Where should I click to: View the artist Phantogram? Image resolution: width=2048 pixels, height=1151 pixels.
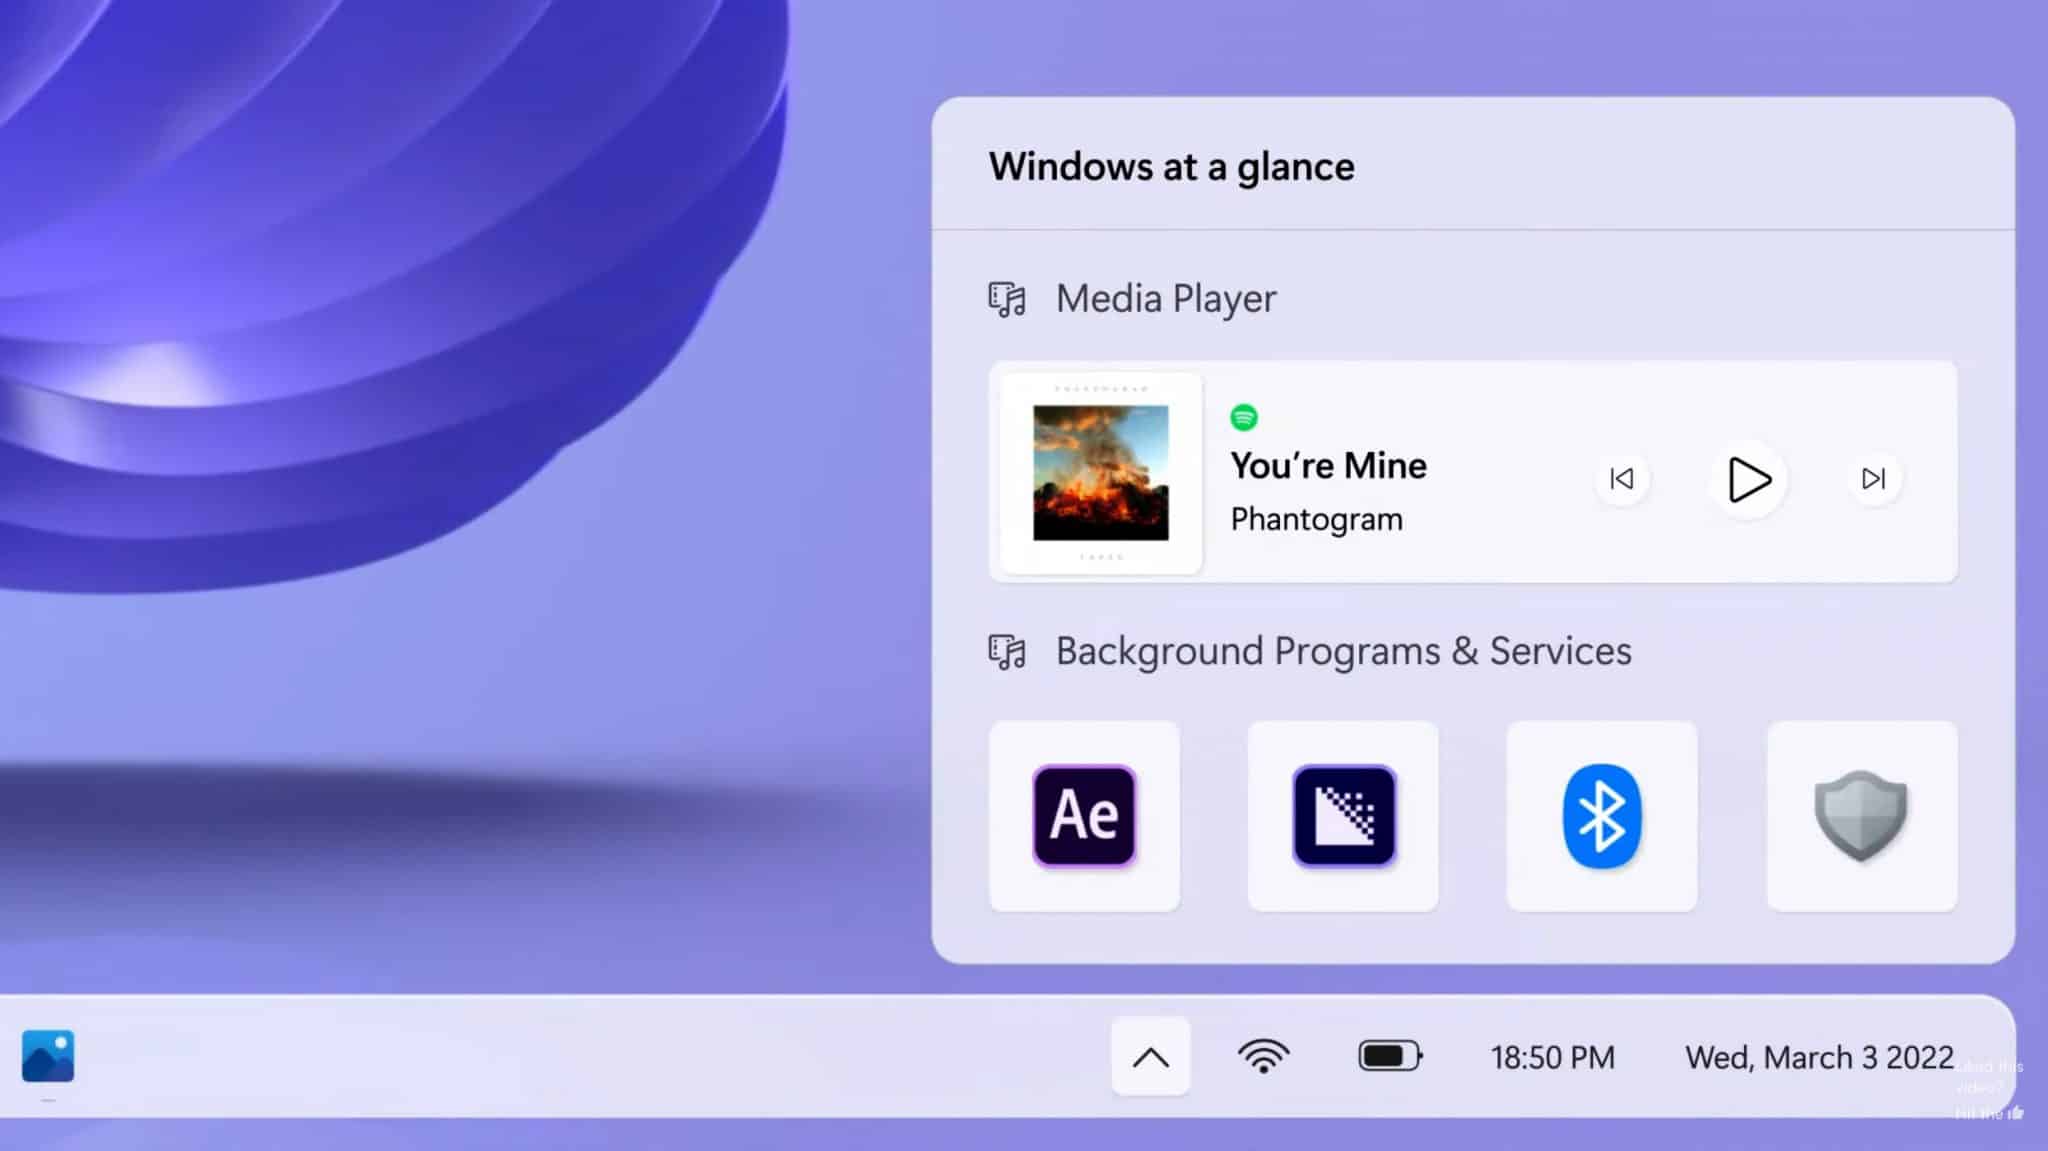point(1316,519)
